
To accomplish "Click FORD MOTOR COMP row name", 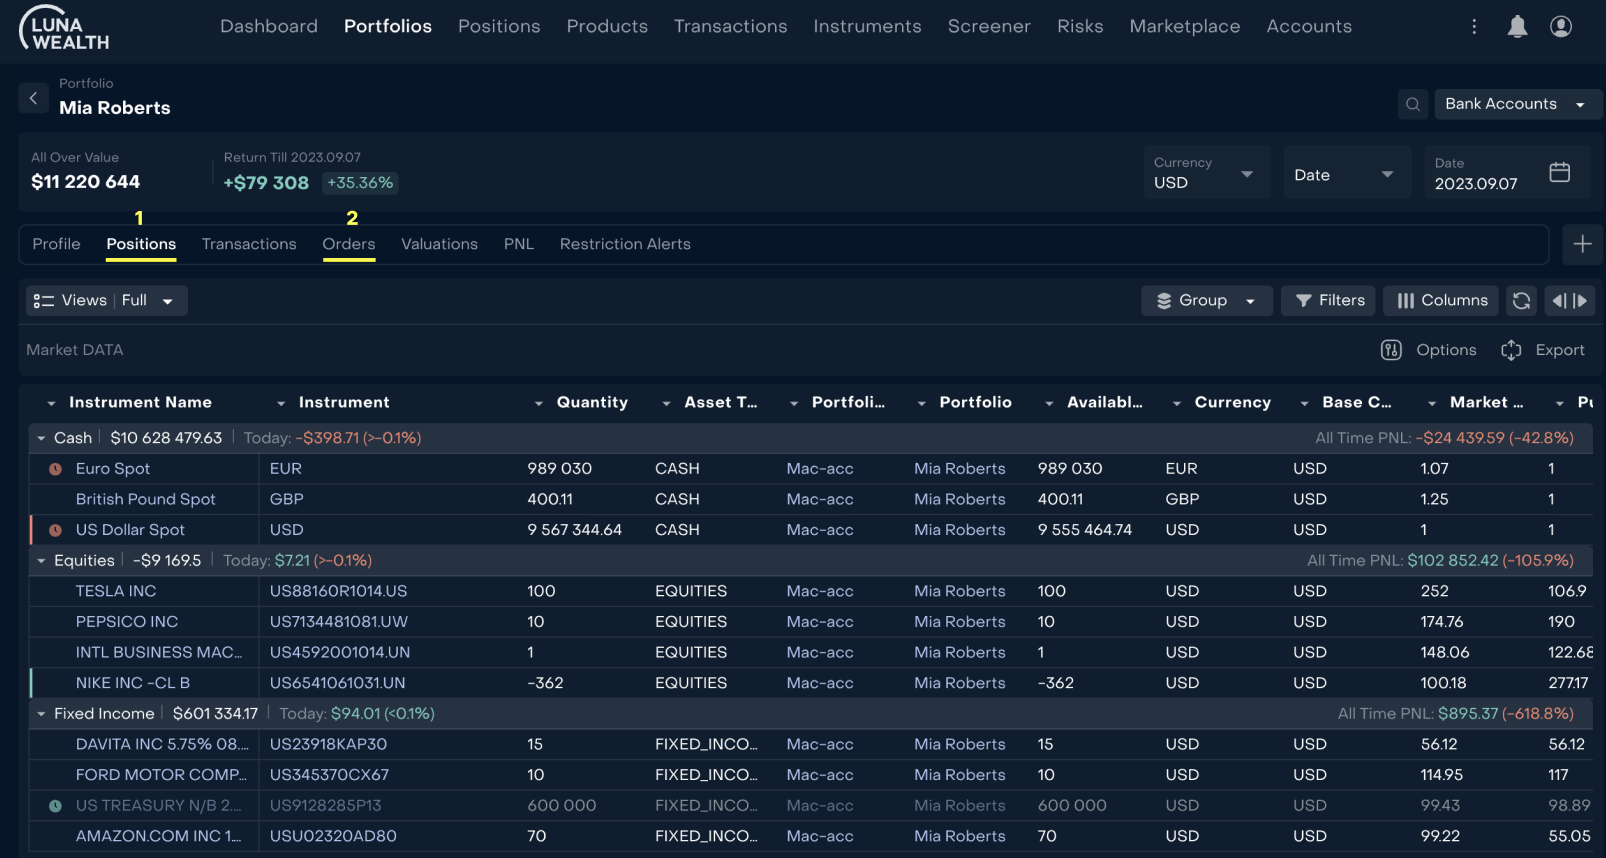I will pyautogui.click(x=161, y=776).
